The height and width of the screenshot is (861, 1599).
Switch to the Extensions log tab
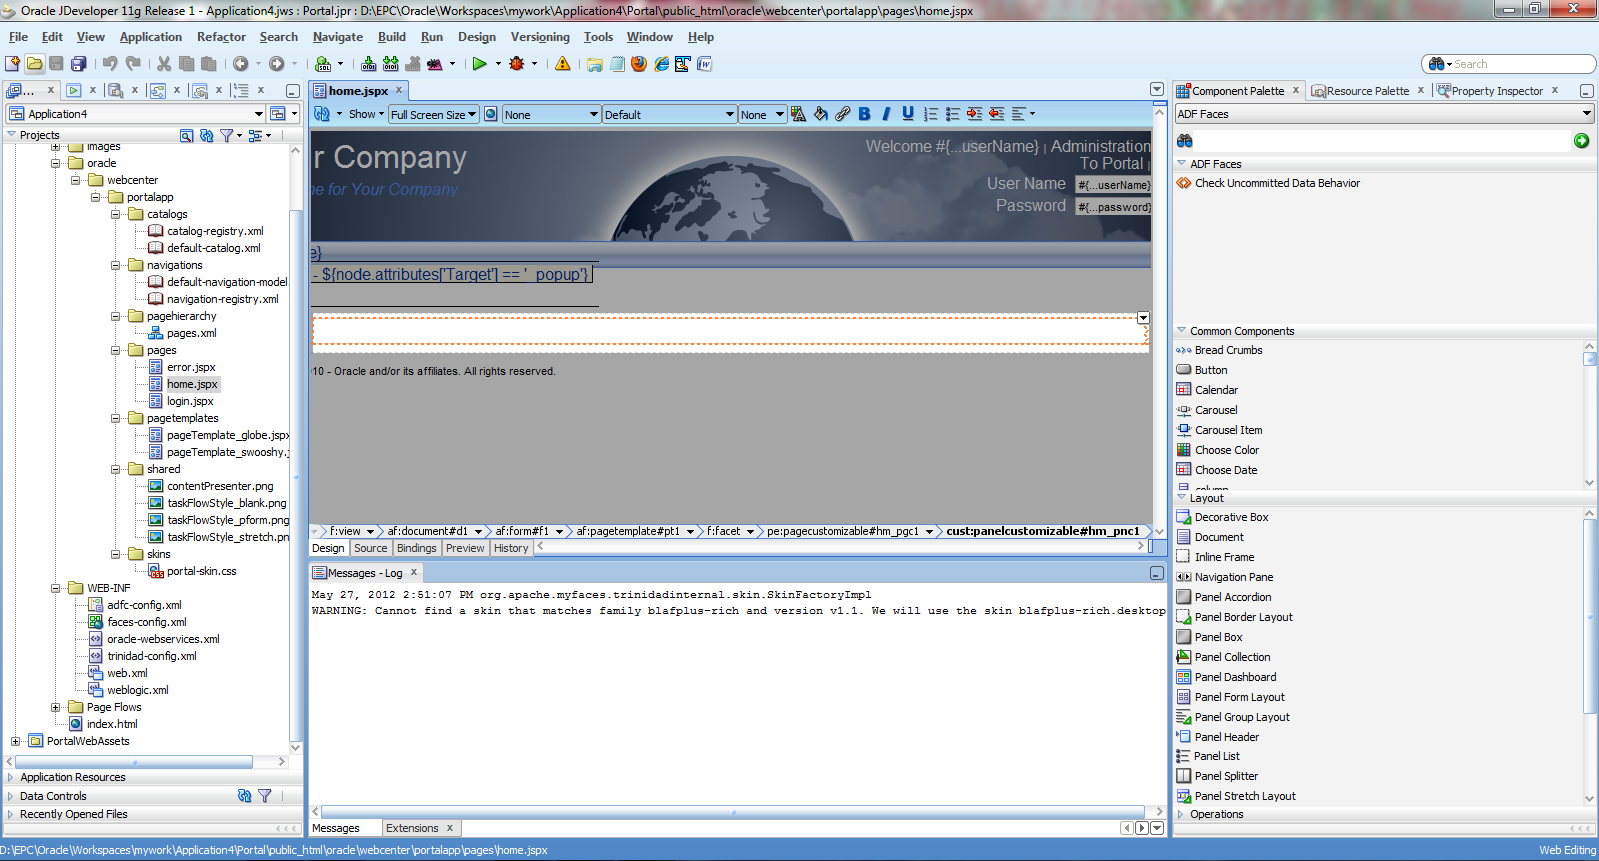(412, 828)
